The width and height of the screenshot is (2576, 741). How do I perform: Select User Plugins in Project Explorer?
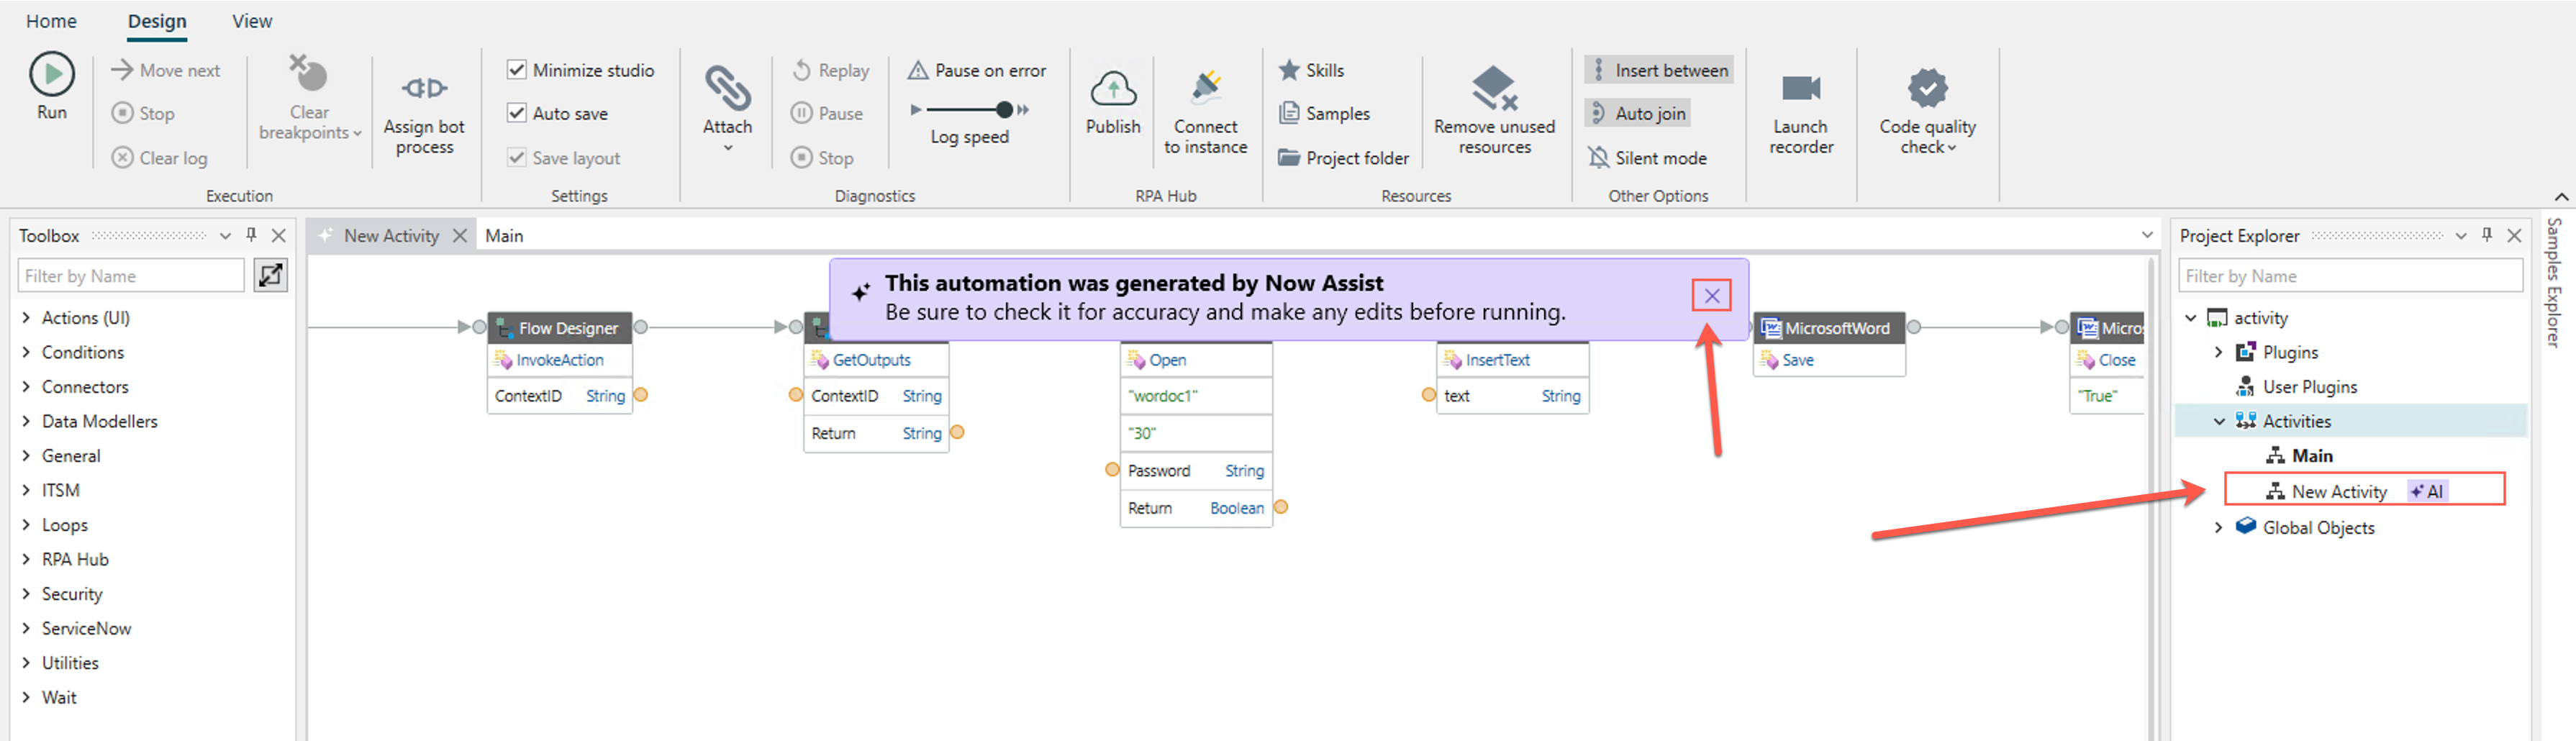click(2309, 386)
